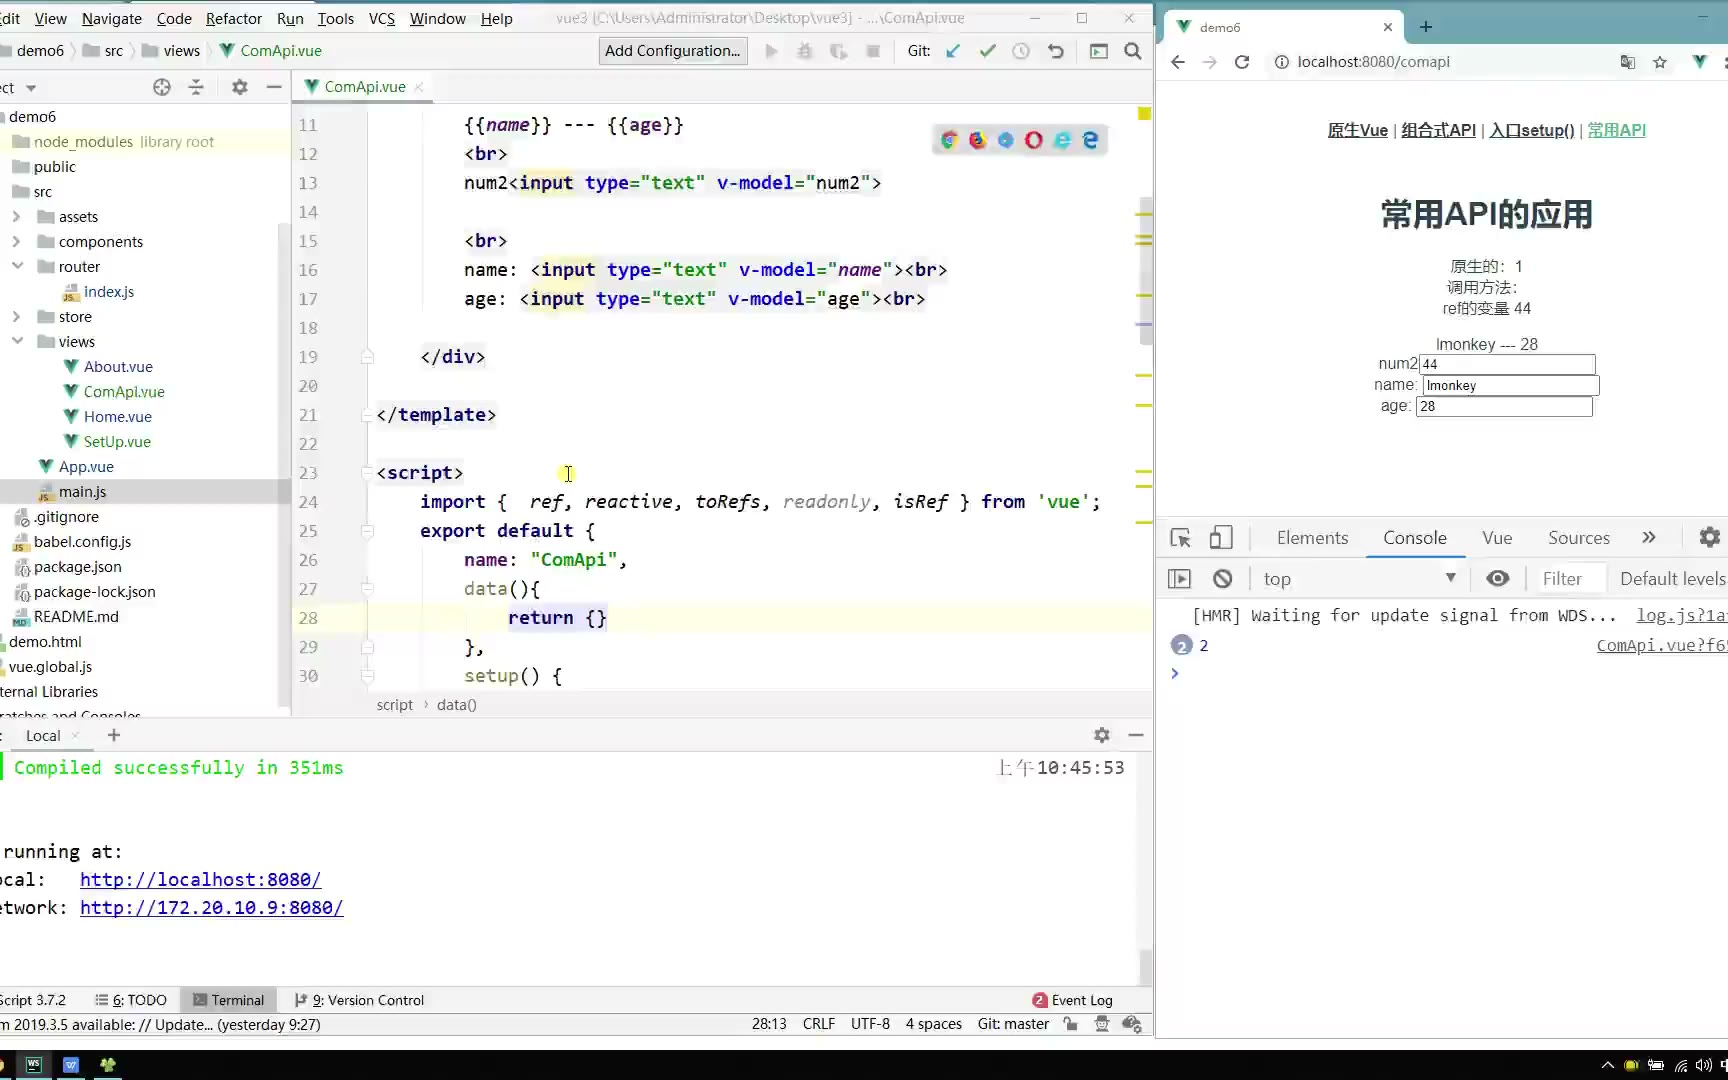This screenshot has height=1080, width=1728.
Task: Toggle the console live expression eye
Action: [x=1497, y=579]
